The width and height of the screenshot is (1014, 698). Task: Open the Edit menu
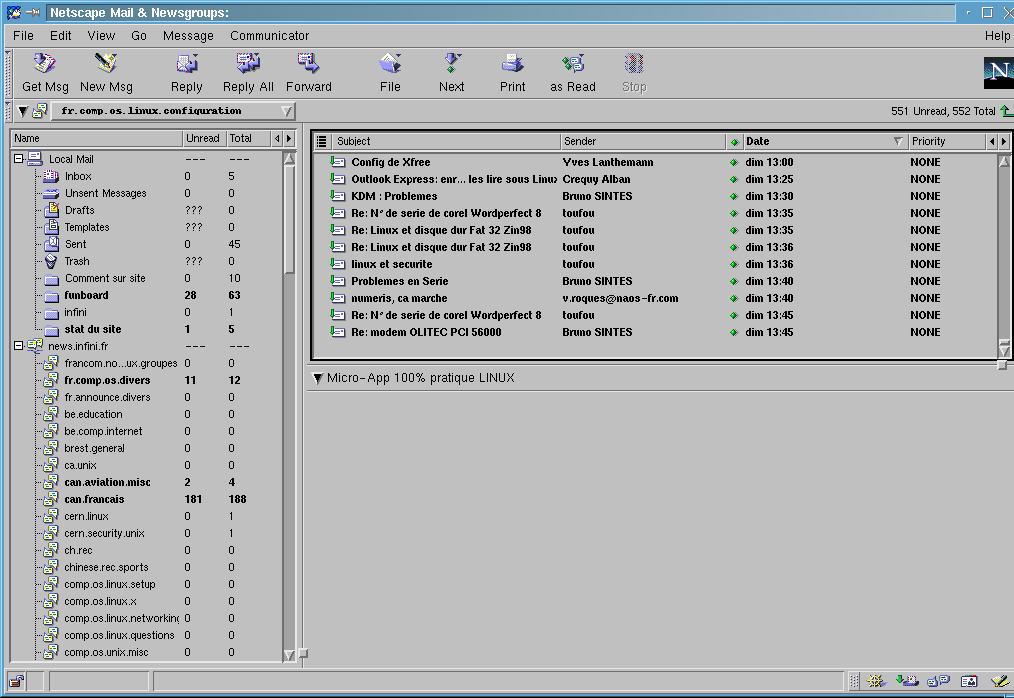point(61,36)
